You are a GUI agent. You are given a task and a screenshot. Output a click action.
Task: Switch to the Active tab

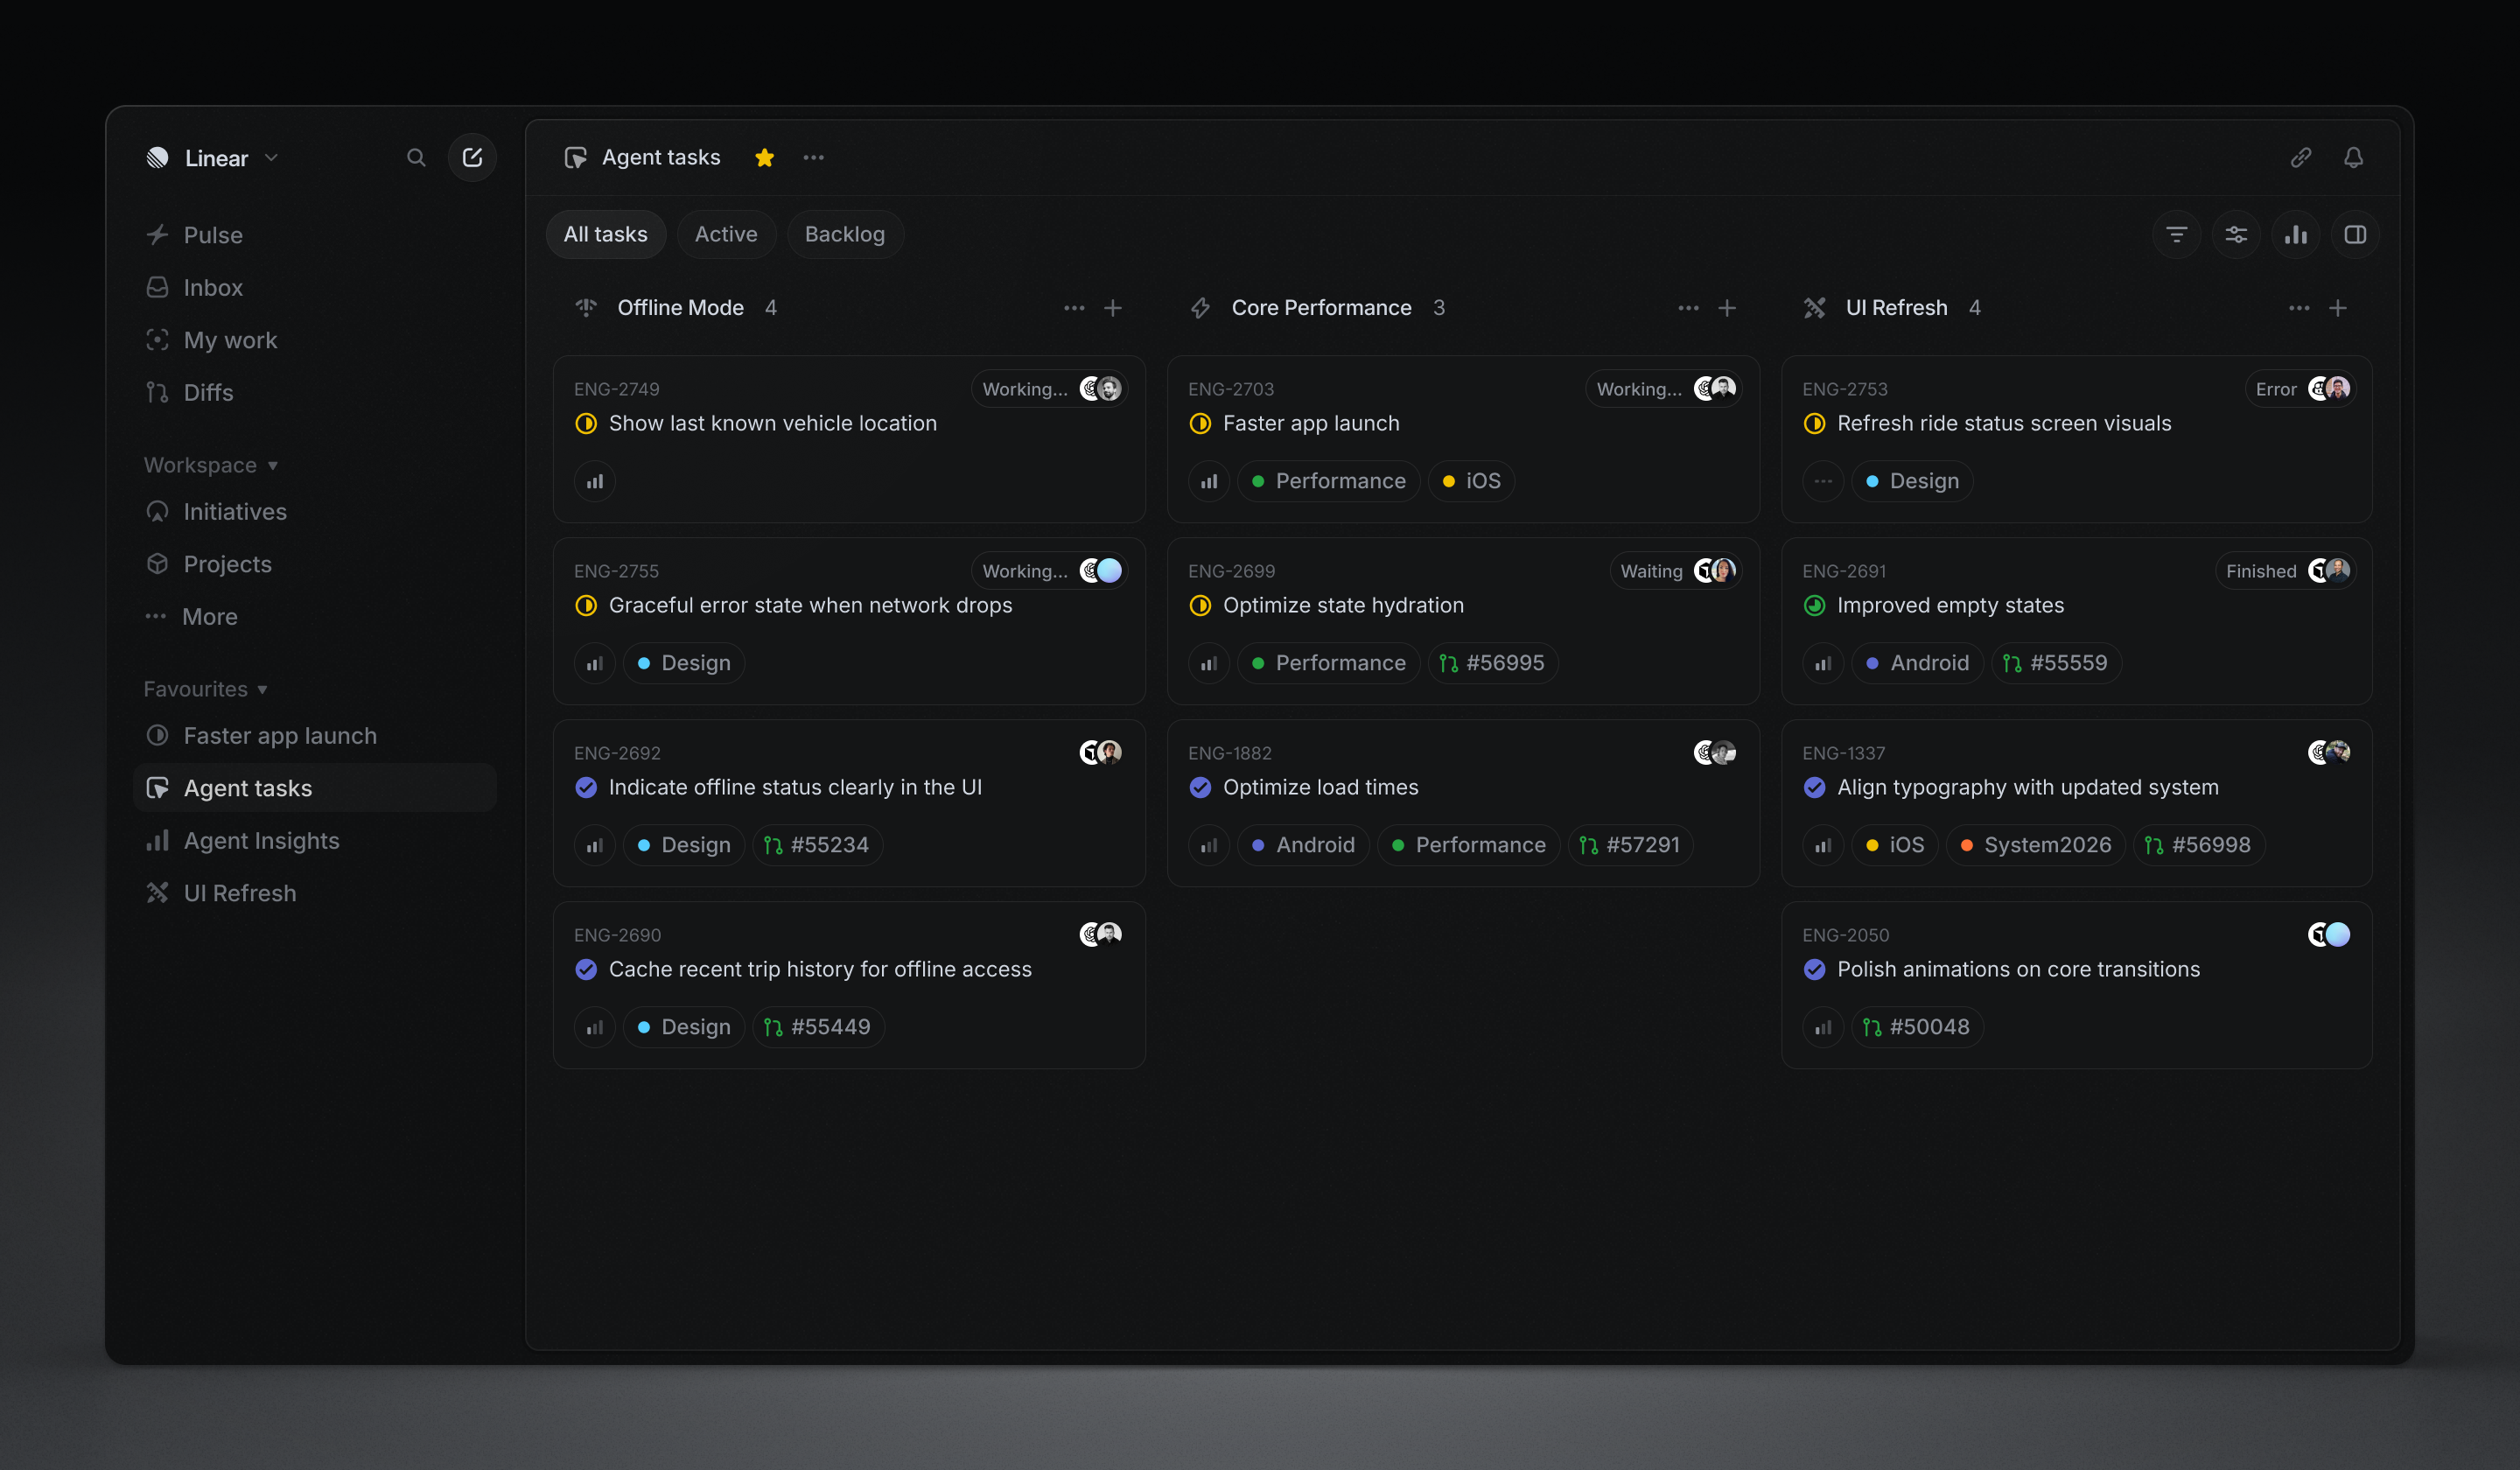[x=726, y=235]
